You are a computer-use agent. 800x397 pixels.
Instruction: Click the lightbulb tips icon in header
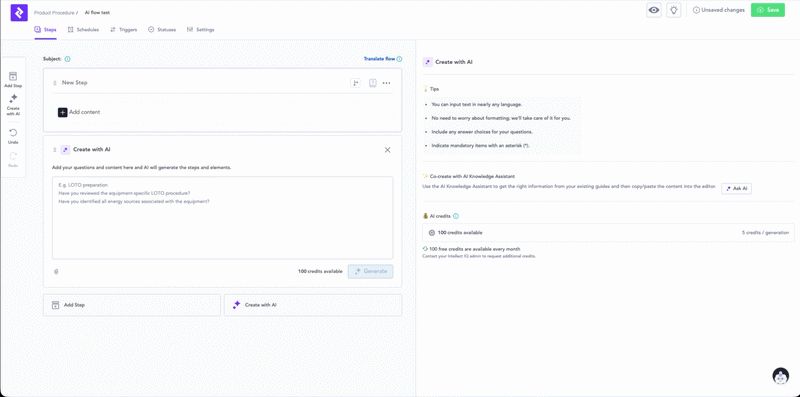[x=673, y=10]
